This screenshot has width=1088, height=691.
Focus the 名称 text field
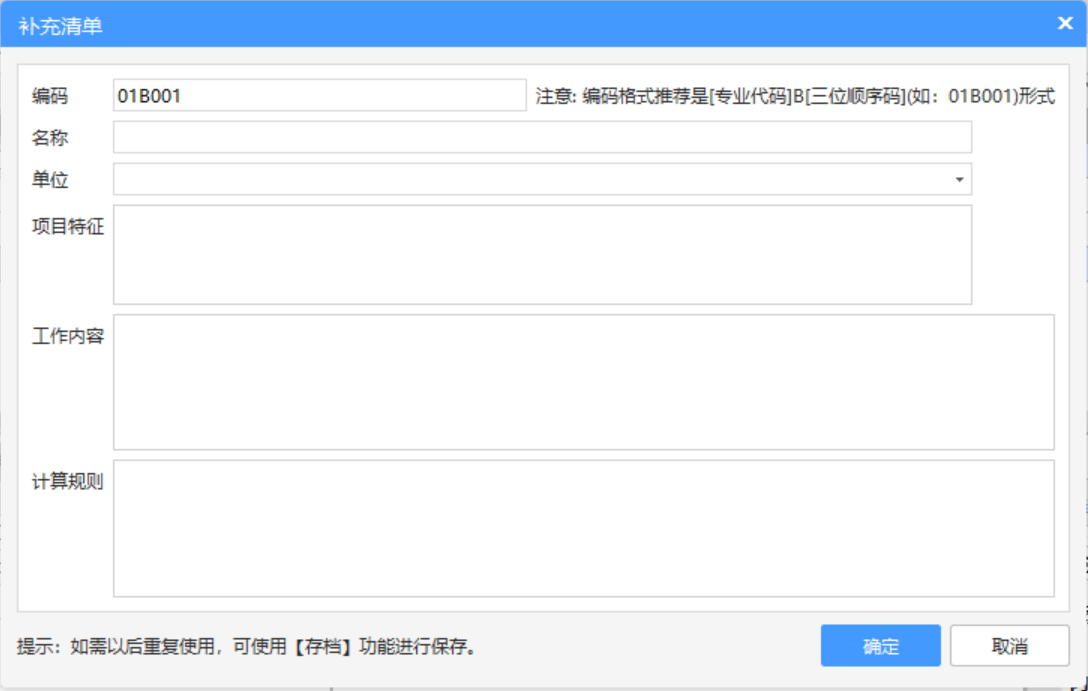pyautogui.click(x=541, y=138)
